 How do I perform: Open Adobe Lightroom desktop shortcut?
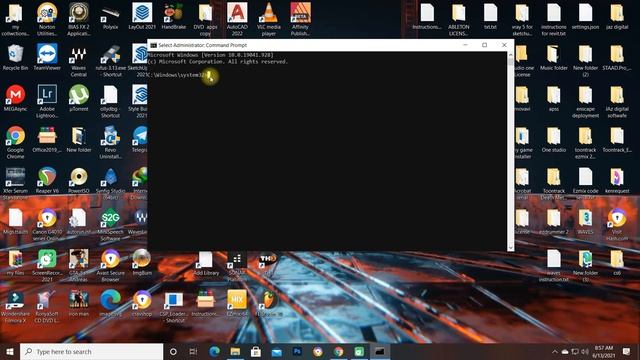47,101
